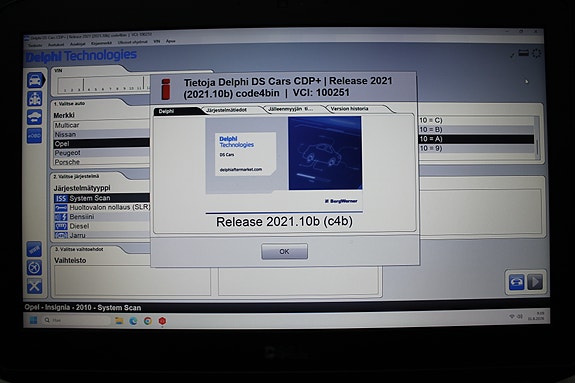Select Jarru system type
This screenshot has width=575, height=383.
click(x=102, y=235)
